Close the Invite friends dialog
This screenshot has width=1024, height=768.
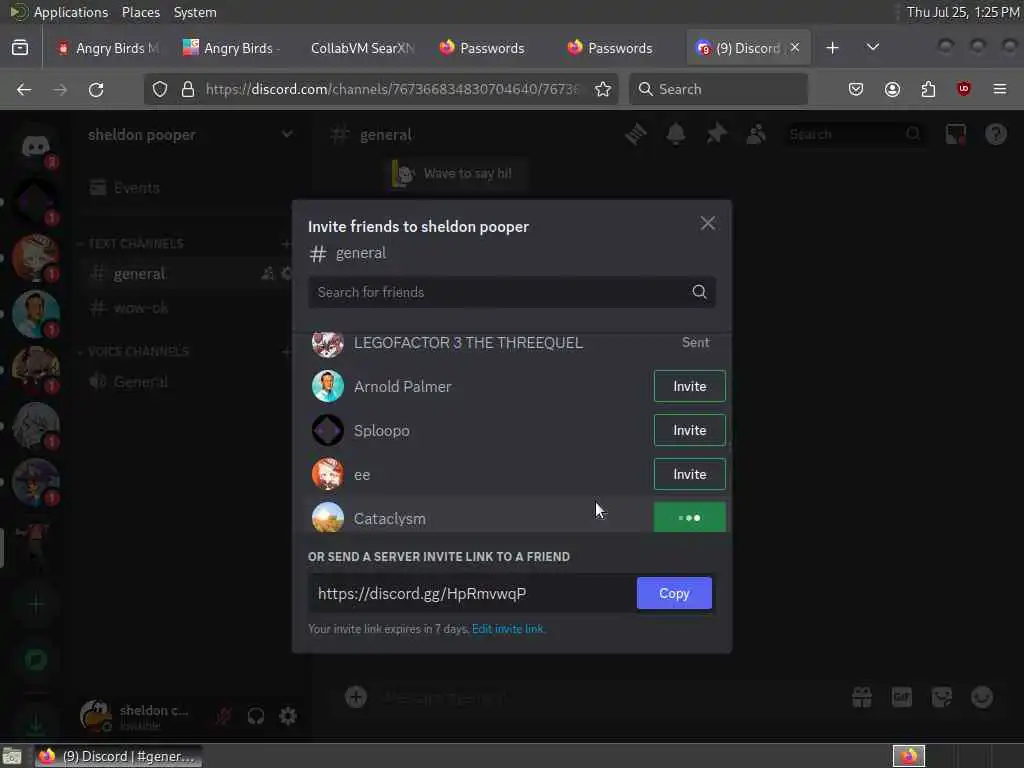(x=707, y=223)
